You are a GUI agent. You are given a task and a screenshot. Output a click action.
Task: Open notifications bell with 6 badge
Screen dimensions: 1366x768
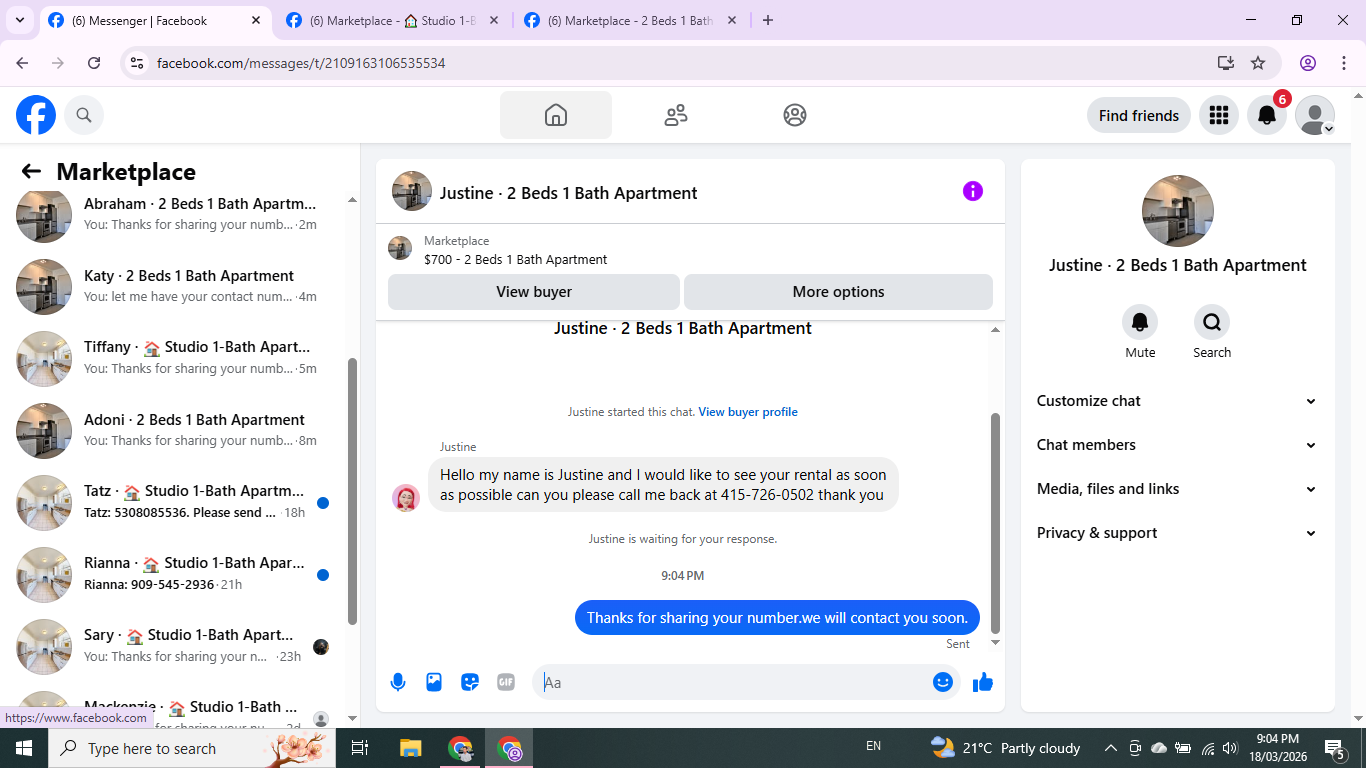pyautogui.click(x=1267, y=115)
